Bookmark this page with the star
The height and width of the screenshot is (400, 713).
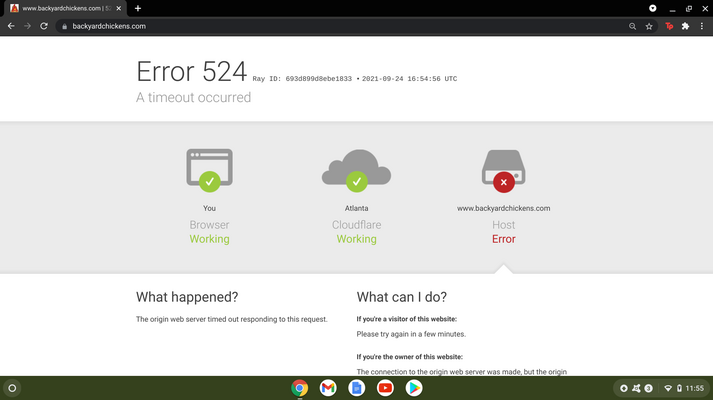(x=649, y=26)
